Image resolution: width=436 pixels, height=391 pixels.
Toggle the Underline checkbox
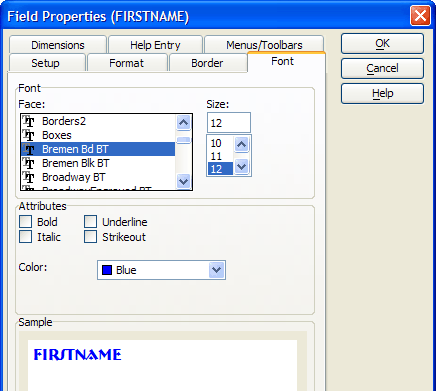click(x=90, y=222)
